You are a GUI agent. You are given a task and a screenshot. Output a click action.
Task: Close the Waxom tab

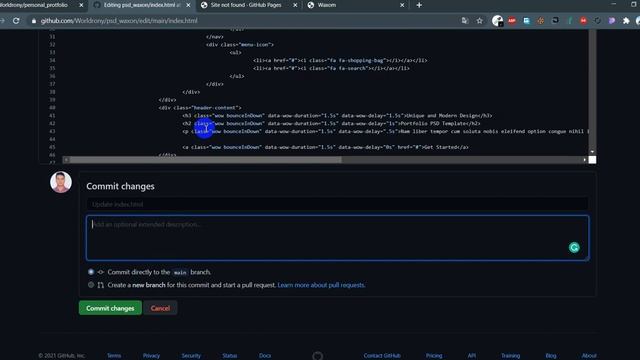(x=402, y=5)
